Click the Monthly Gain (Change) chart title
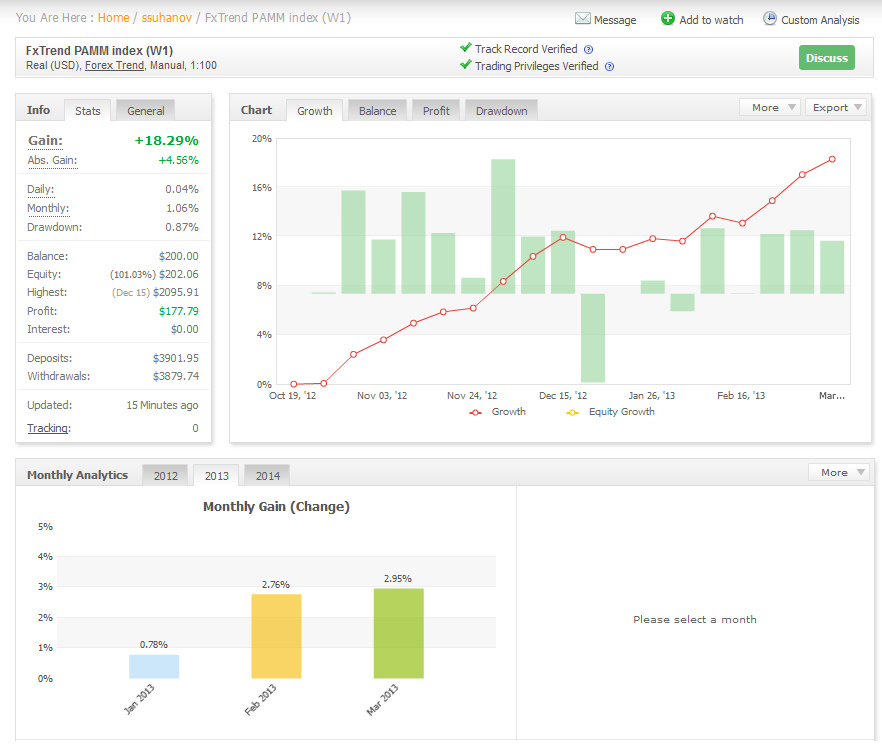882x749 pixels. (276, 507)
